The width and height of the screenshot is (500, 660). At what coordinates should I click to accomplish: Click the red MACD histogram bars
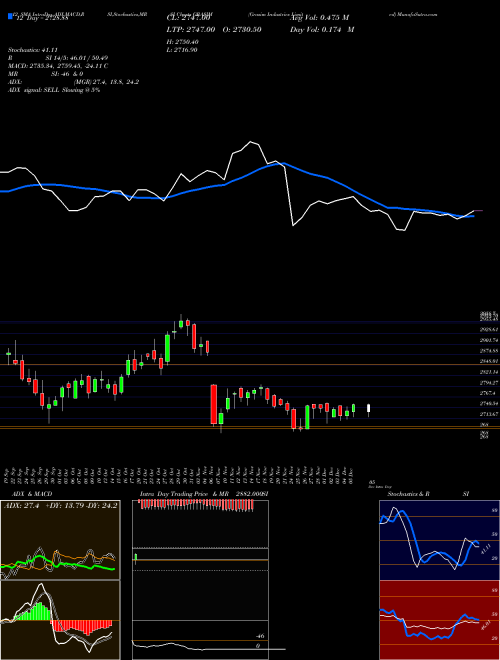coord(82,626)
